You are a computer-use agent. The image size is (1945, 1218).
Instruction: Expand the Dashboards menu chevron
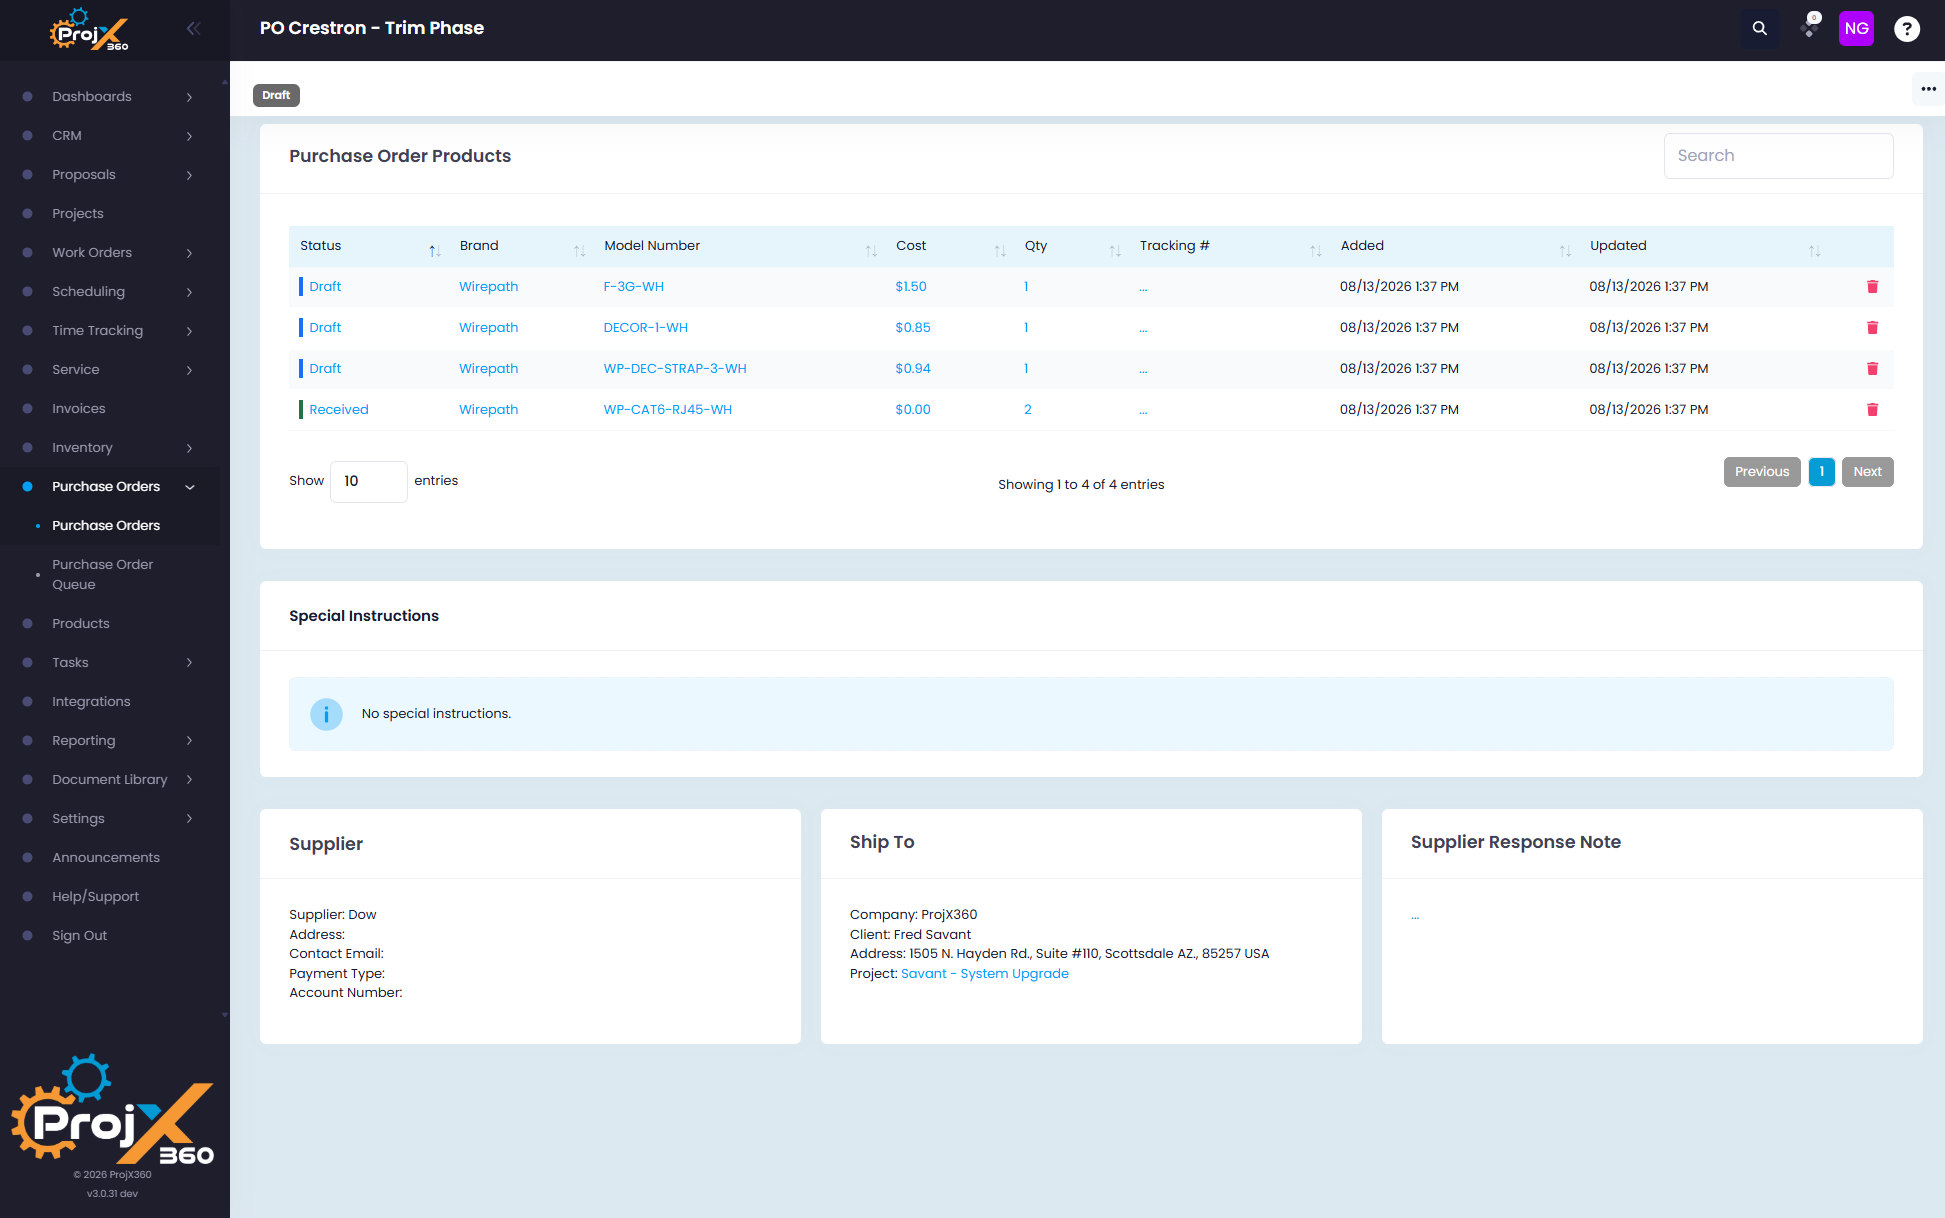(x=189, y=97)
